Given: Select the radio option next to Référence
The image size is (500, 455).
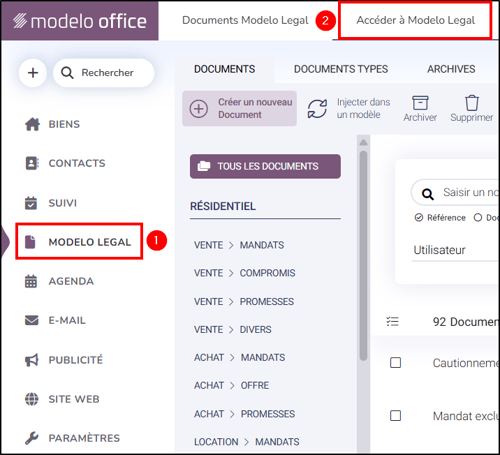Looking at the screenshot, I should [x=478, y=218].
